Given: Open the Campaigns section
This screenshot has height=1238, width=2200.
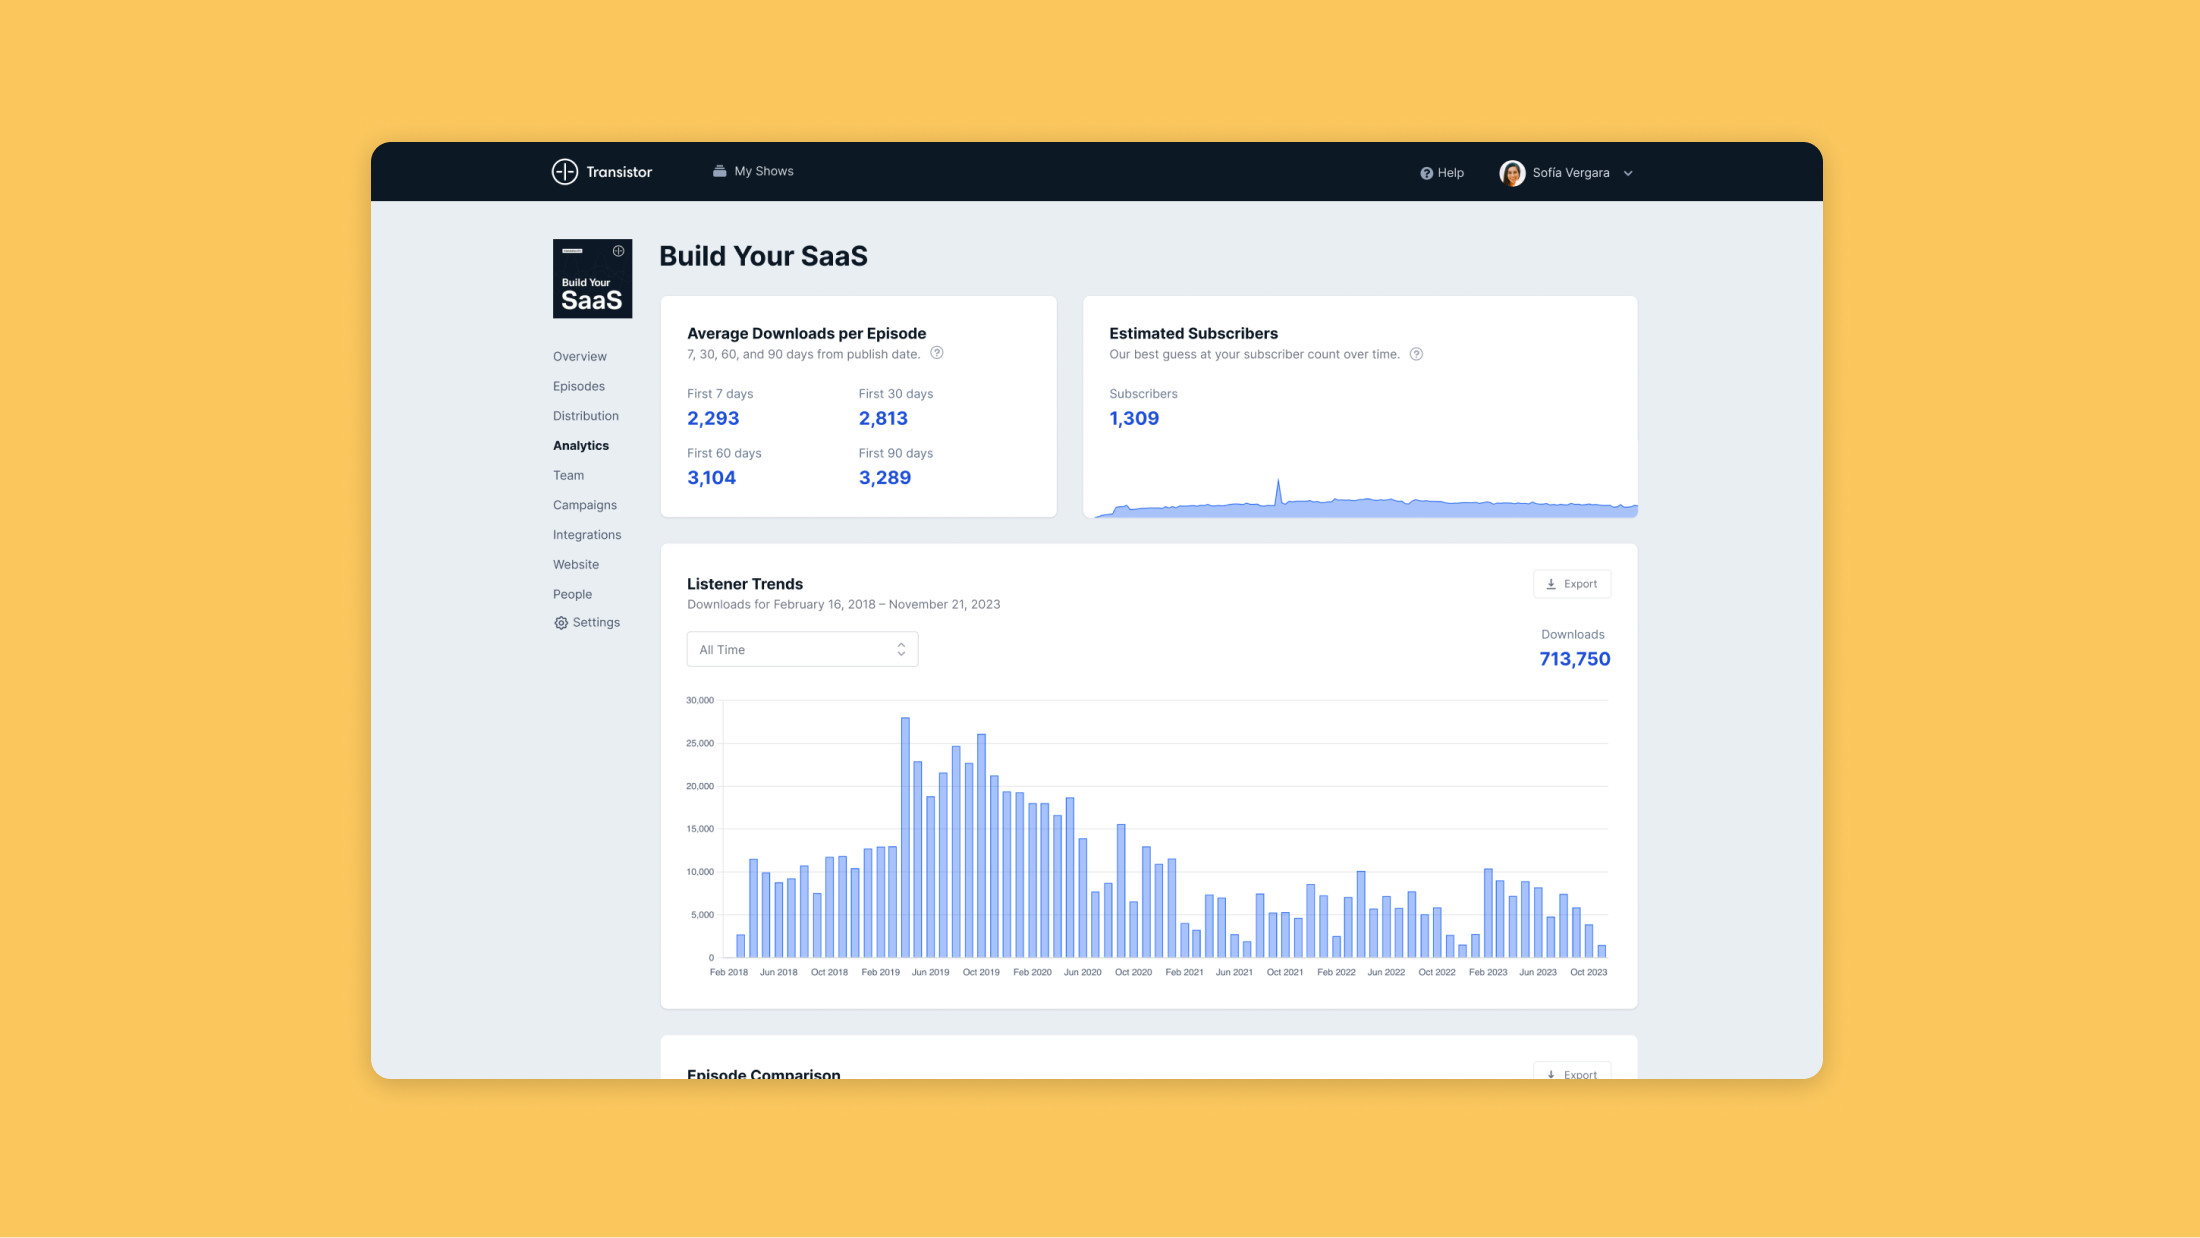Looking at the screenshot, I should pos(584,504).
